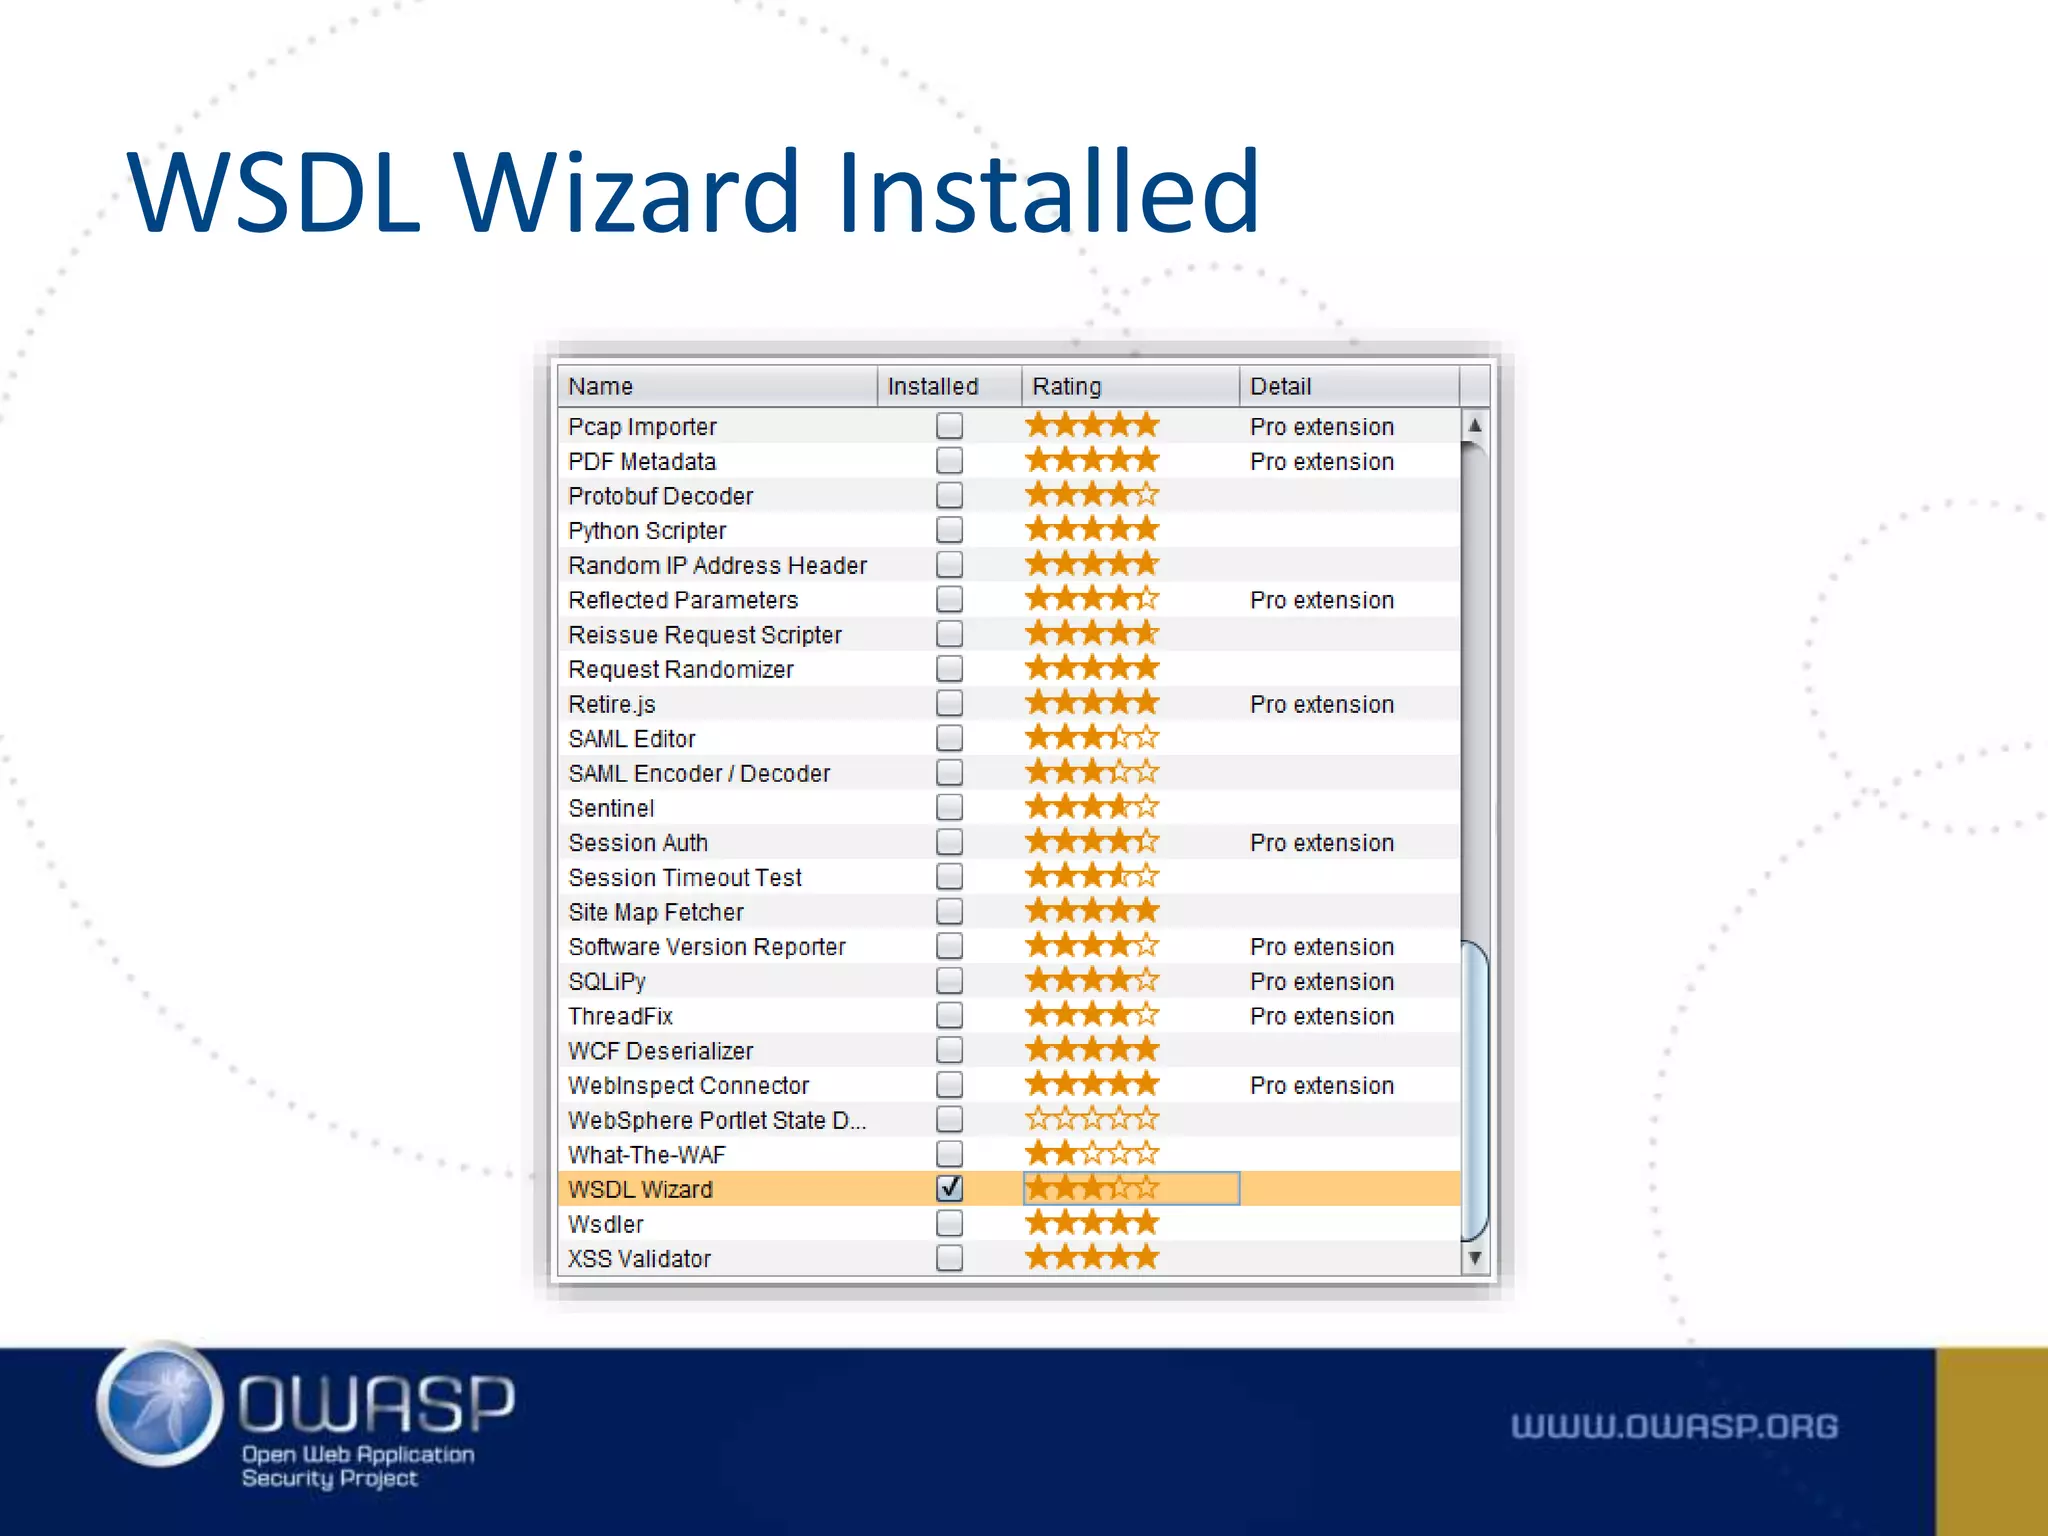Select the WSDL Wizard row
2048x1536 pixels.
pyautogui.click(x=1009, y=1188)
